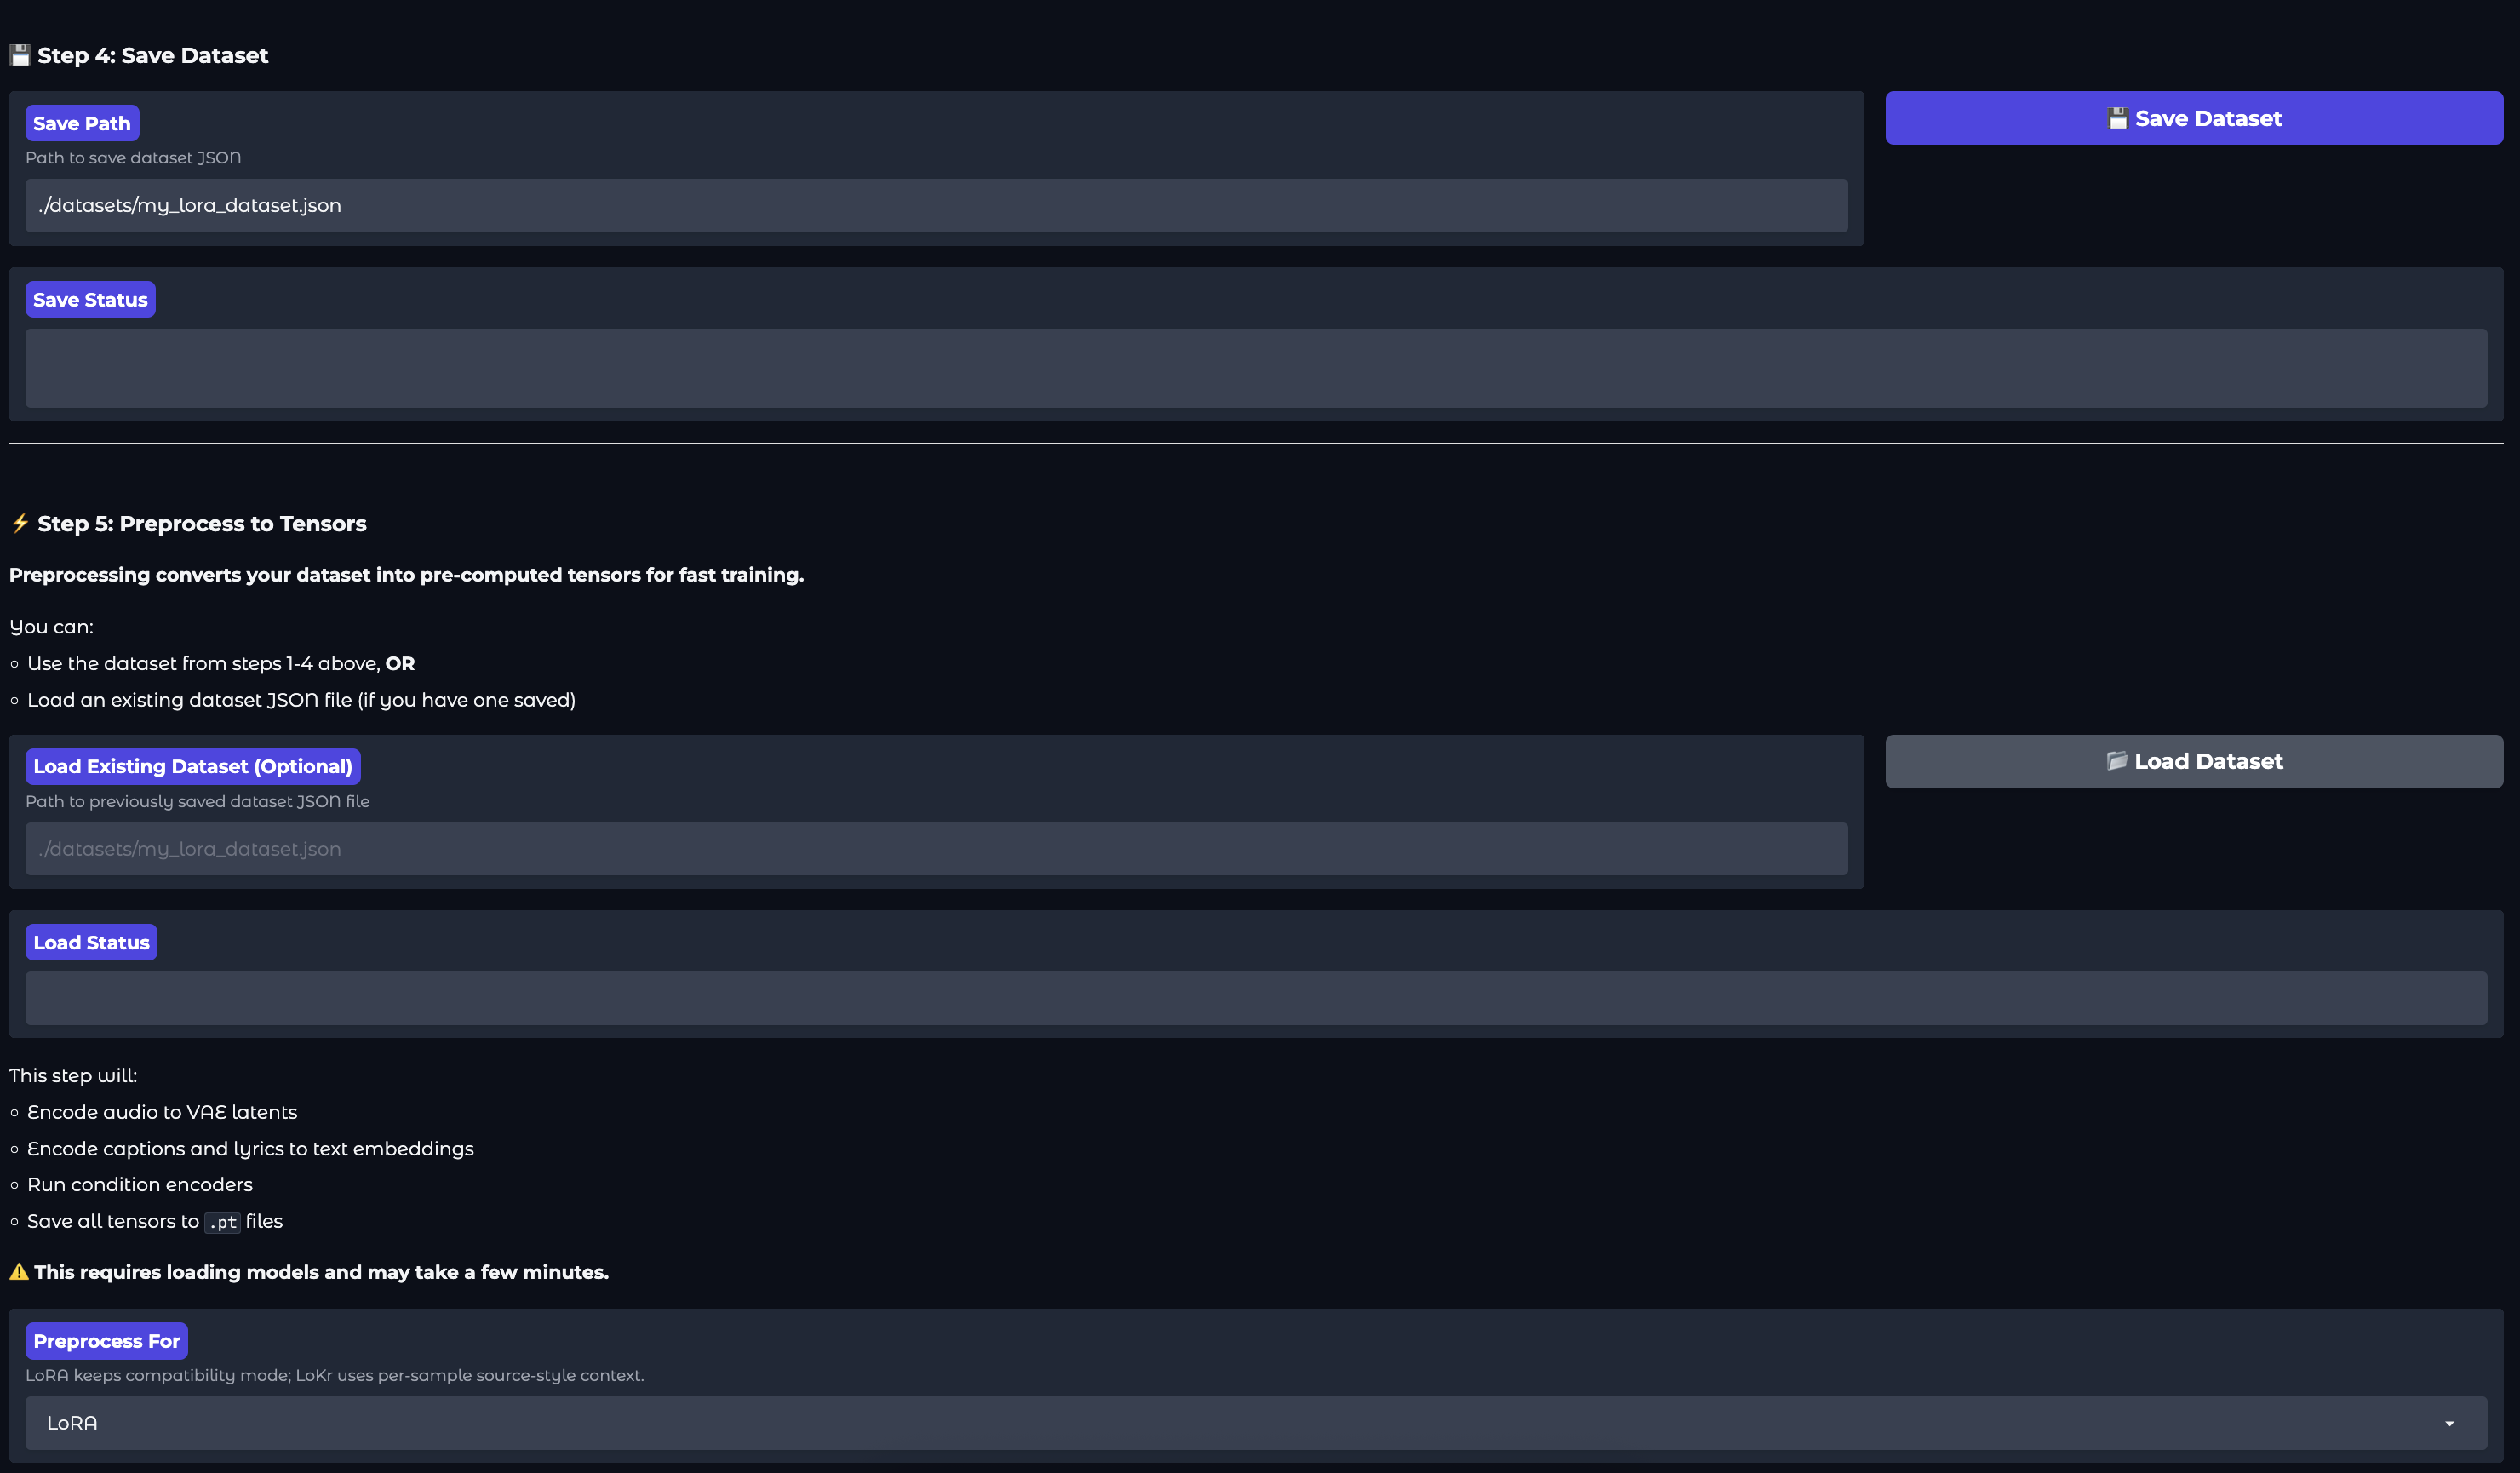Click the Load Status label
This screenshot has height=1473, width=2520.
91,942
